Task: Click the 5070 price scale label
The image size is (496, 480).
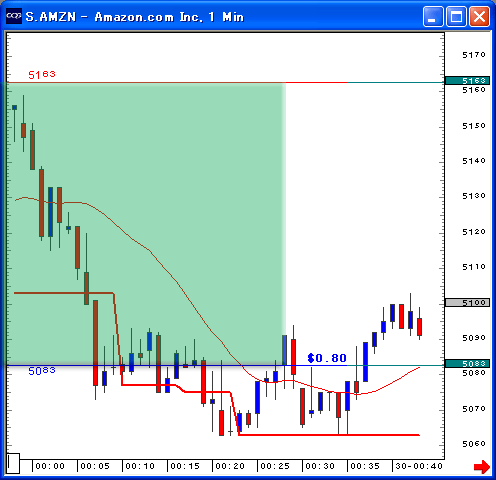Action: tap(474, 409)
